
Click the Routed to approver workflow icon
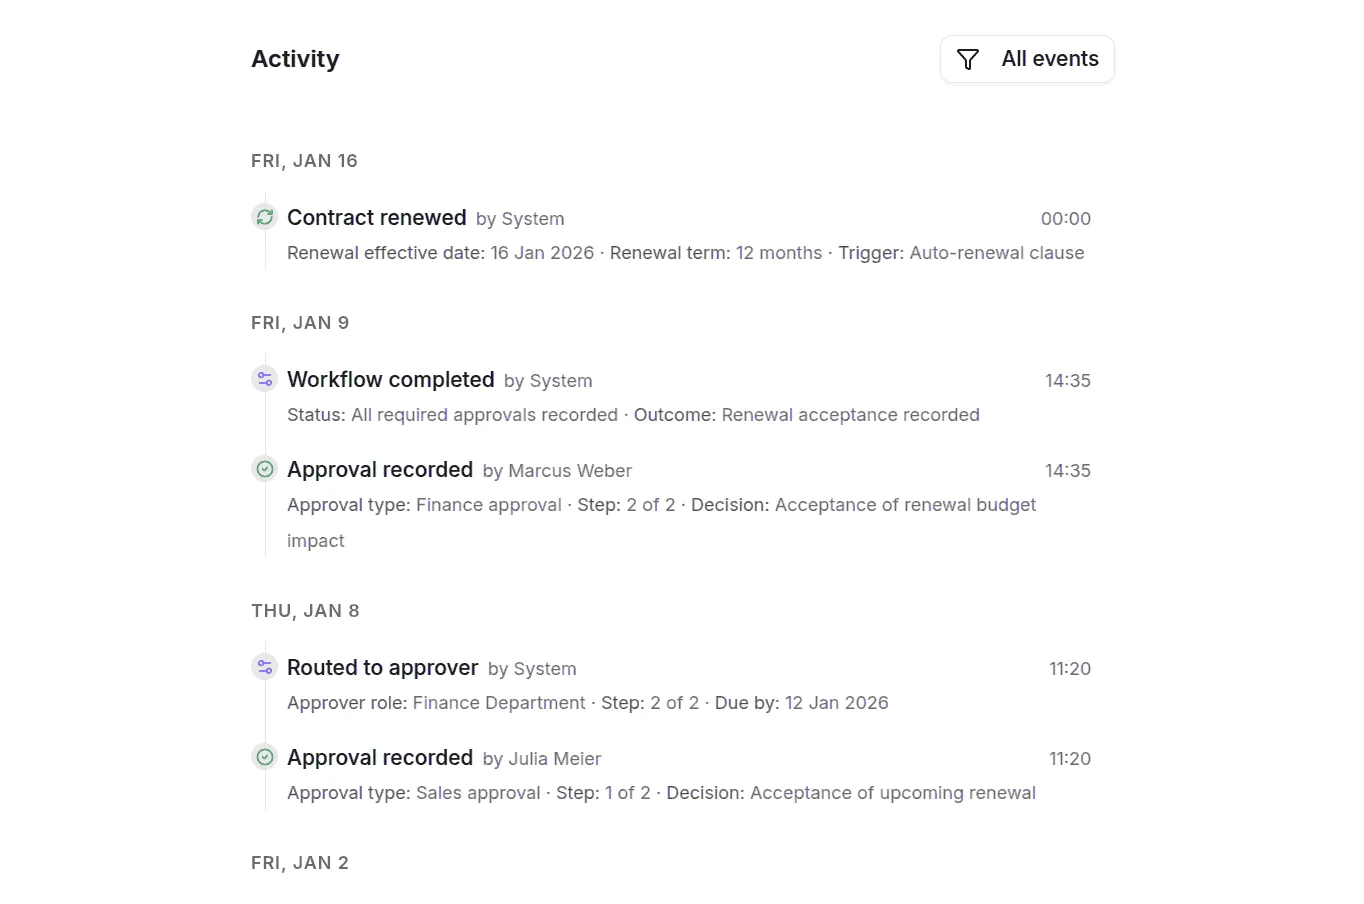[x=265, y=667]
